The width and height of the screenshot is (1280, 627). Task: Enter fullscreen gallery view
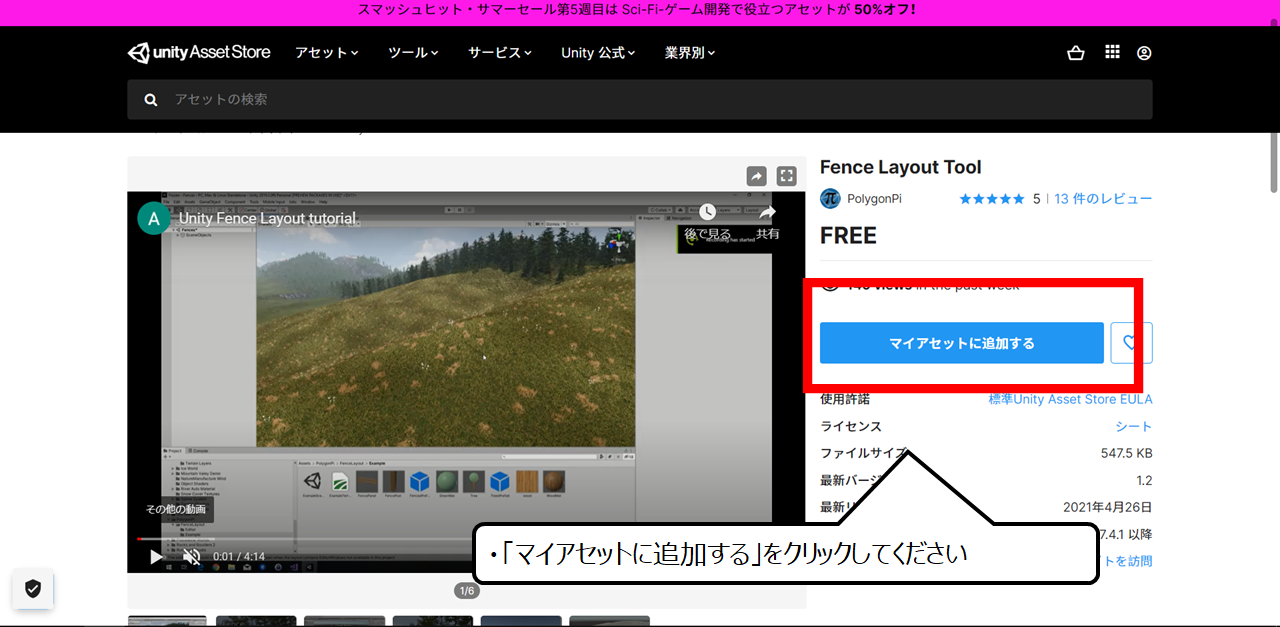point(787,176)
